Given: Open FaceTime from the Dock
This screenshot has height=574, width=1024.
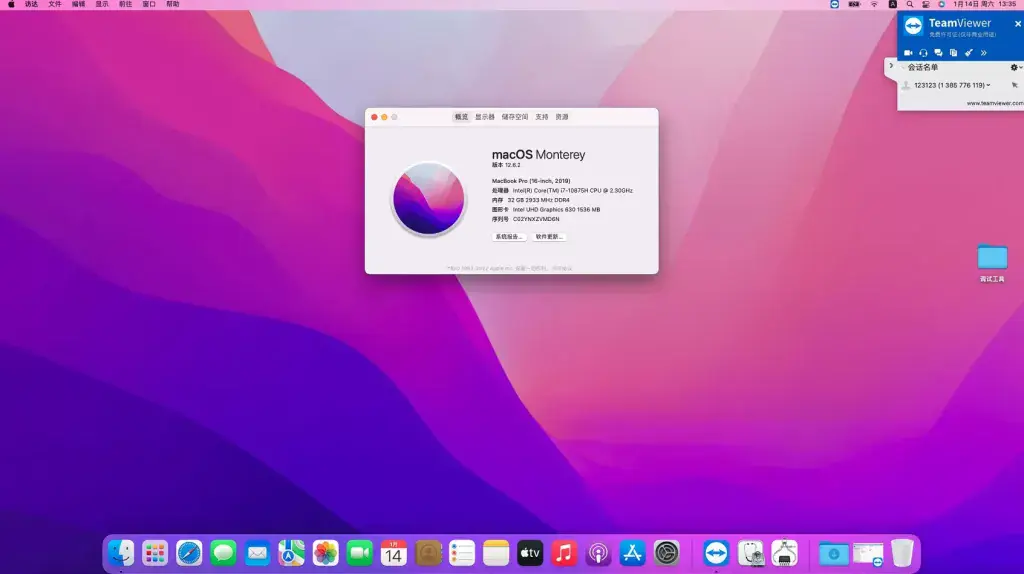Looking at the screenshot, I should point(359,553).
